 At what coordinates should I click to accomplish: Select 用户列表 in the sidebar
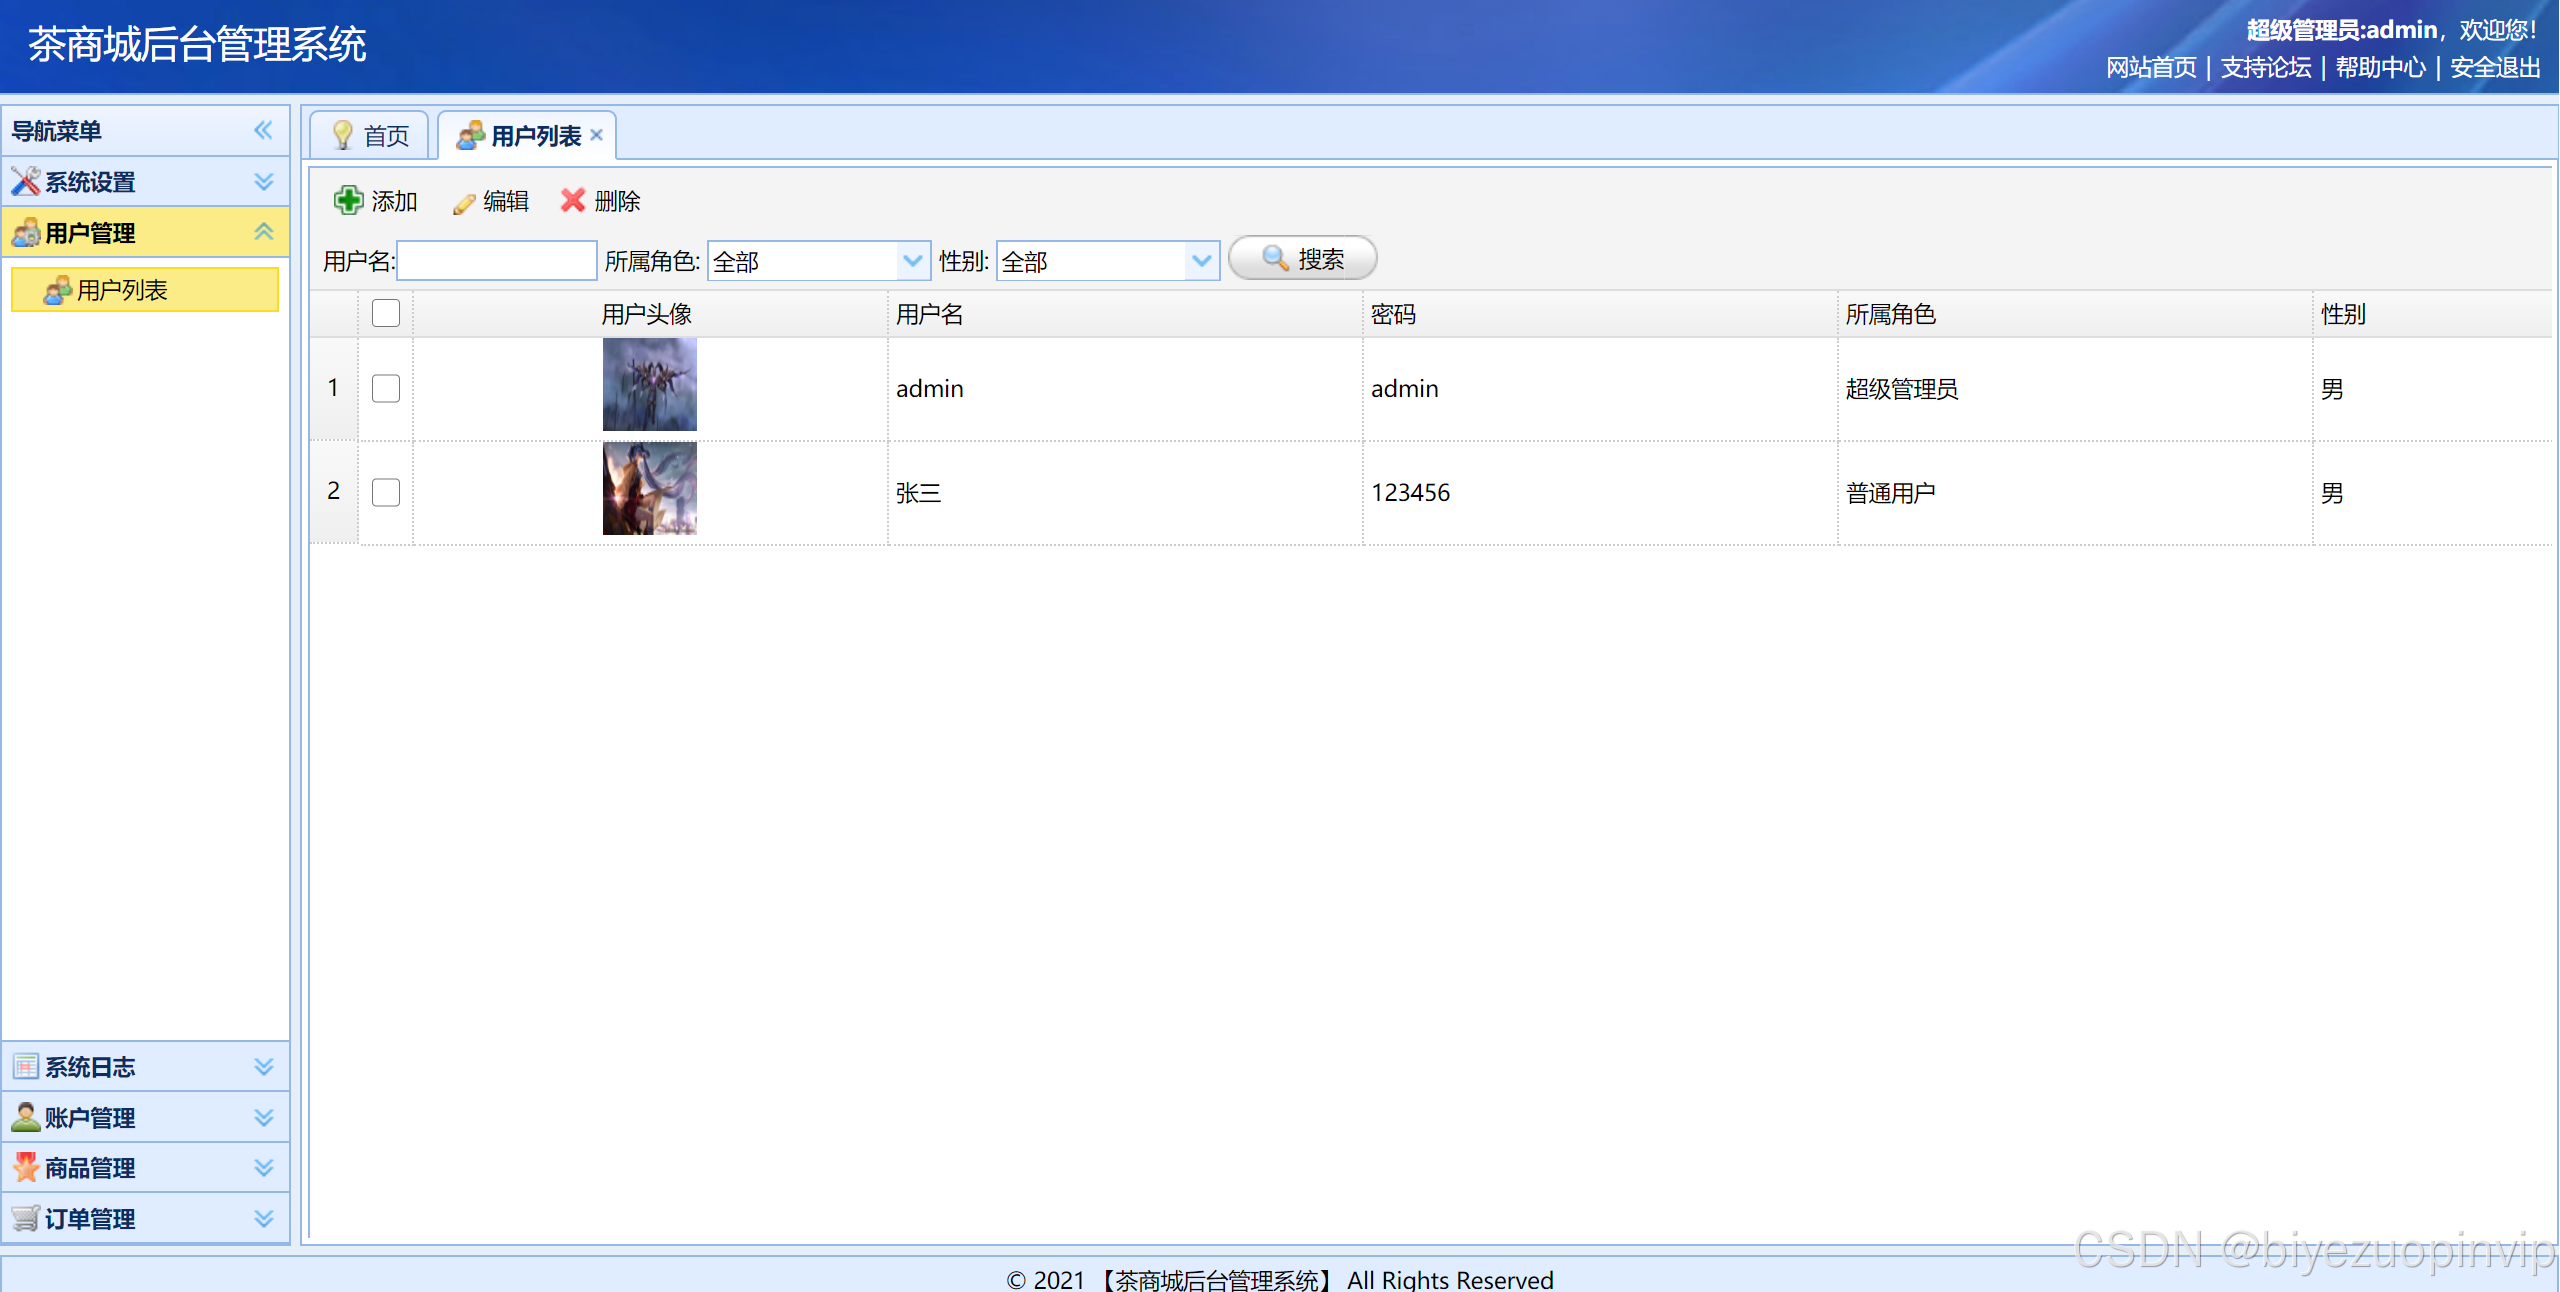[122, 290]
